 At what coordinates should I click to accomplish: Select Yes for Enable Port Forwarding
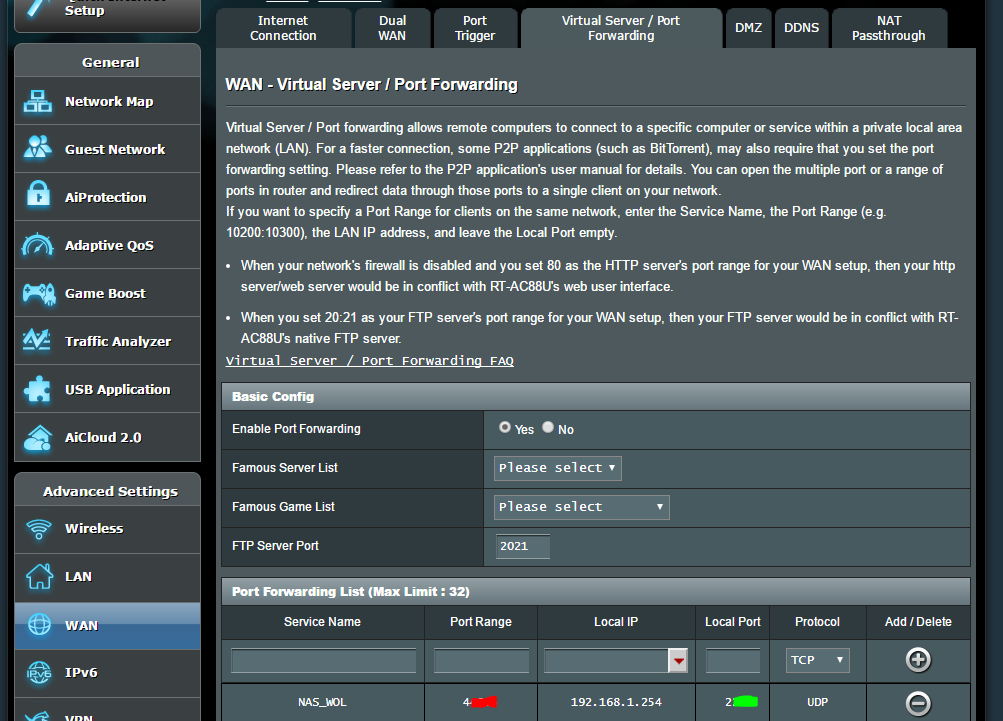(505, 427)
